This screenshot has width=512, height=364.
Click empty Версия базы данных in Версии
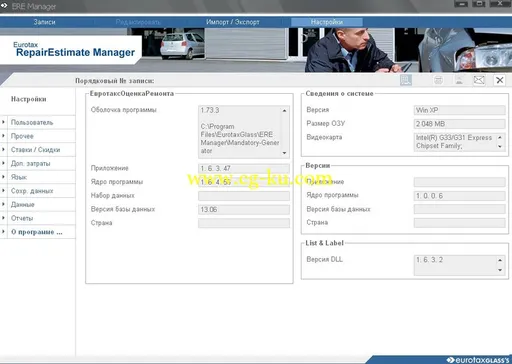(x=459, y=209)
